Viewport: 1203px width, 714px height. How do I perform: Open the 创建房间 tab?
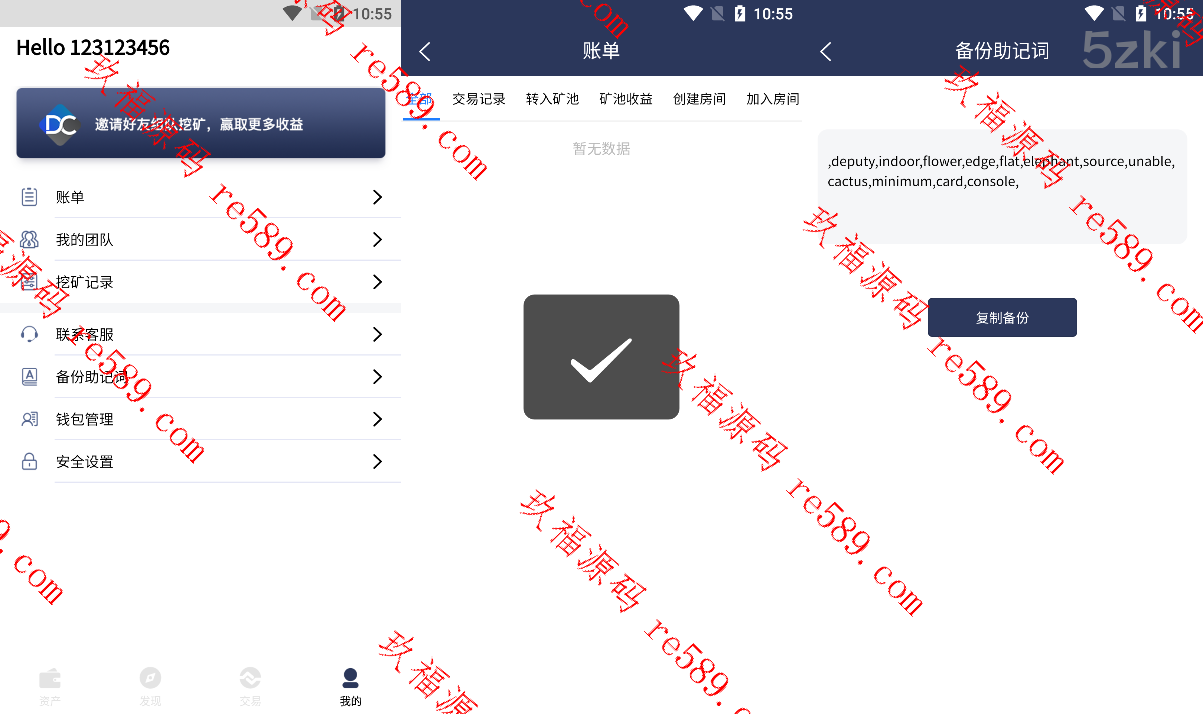(700, 99)
